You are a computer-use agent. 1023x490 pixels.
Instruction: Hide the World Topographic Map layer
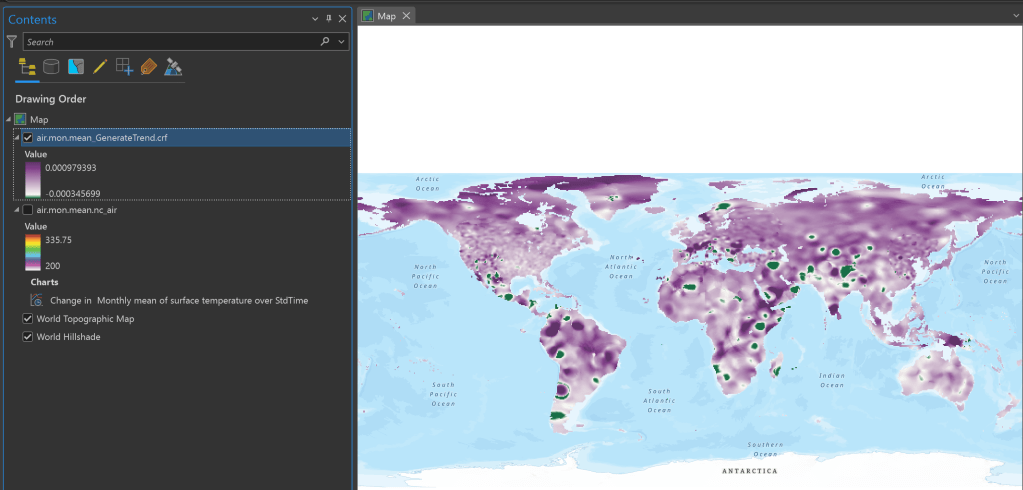(x=28, y=319)
